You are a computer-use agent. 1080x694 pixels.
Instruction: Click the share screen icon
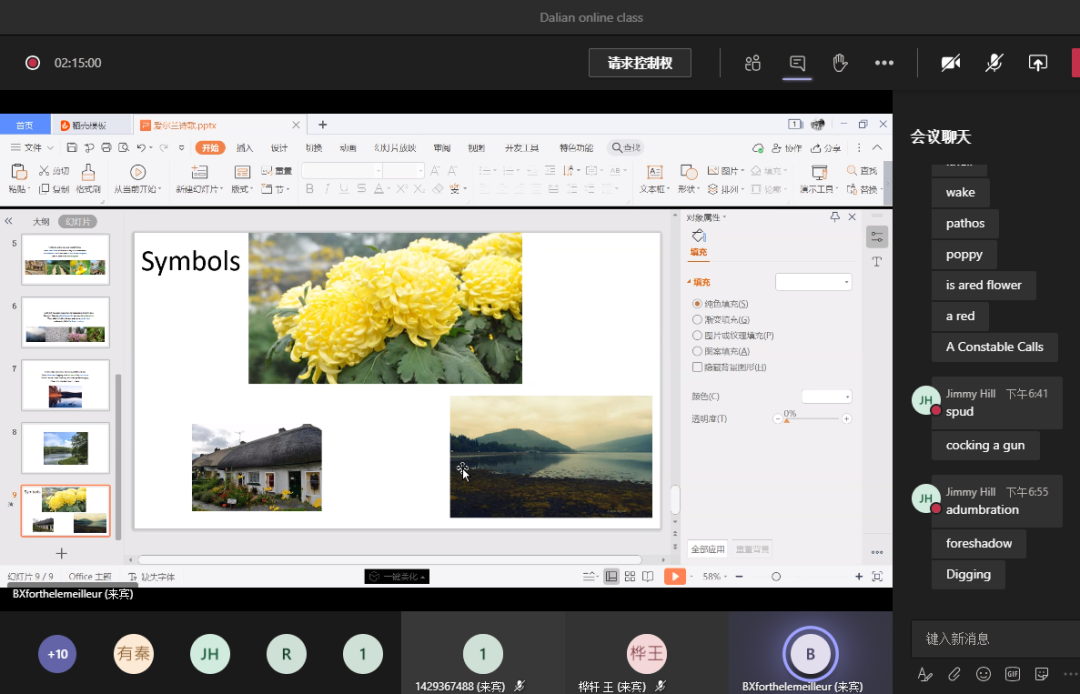(1038, 63)
